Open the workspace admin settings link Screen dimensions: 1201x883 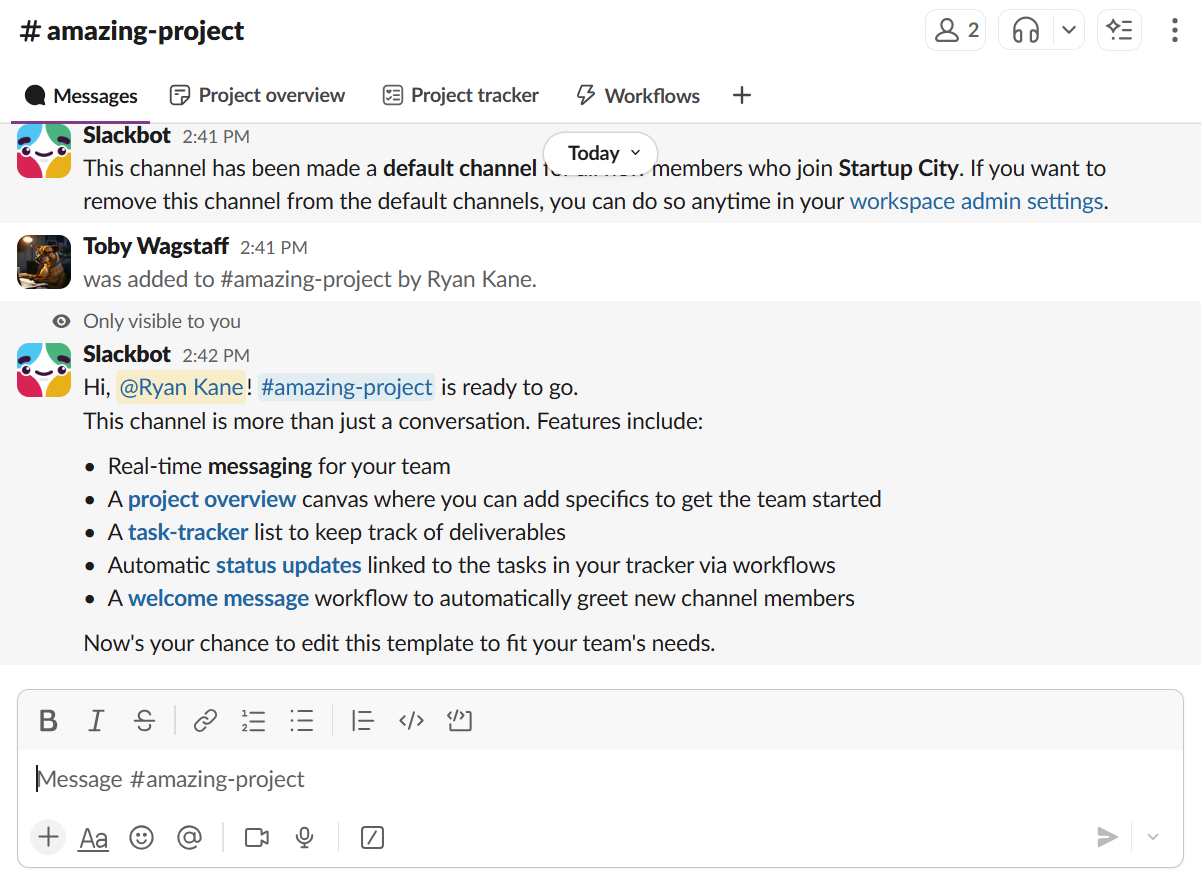tap(976, 201)
